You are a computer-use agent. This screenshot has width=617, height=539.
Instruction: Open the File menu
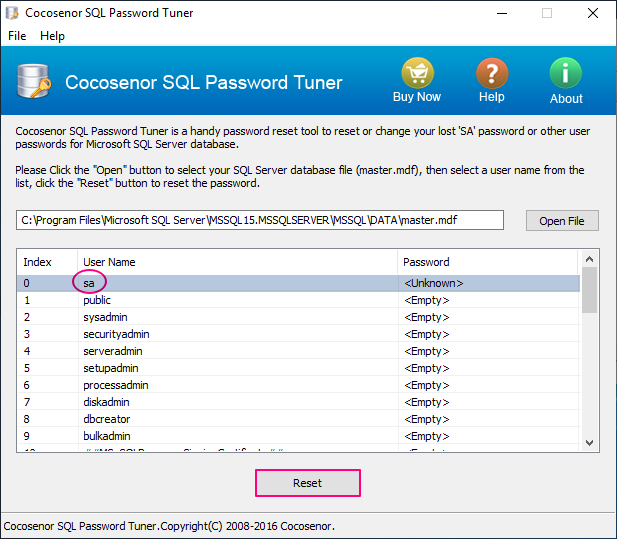(x=17, y=36)
